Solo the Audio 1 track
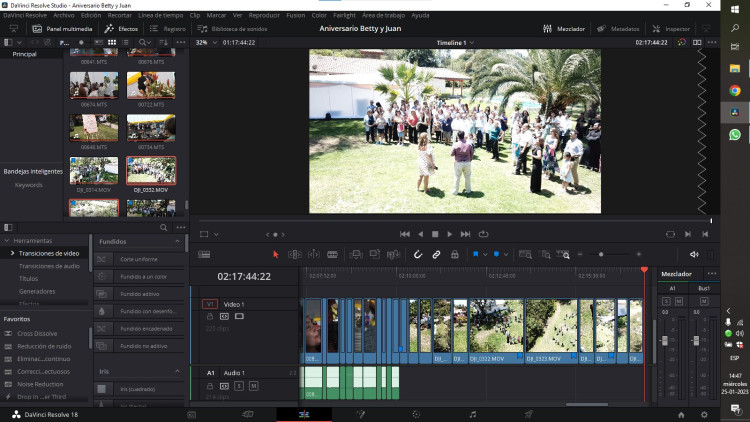The width and height of the screenshot is (750, 422). coord(239,386)
